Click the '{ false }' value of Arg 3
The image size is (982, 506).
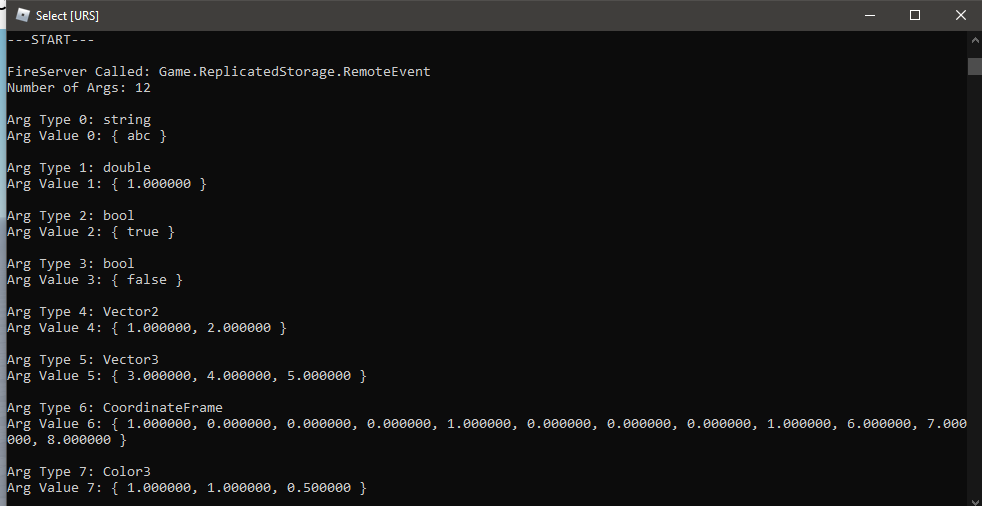click(147, 279)
